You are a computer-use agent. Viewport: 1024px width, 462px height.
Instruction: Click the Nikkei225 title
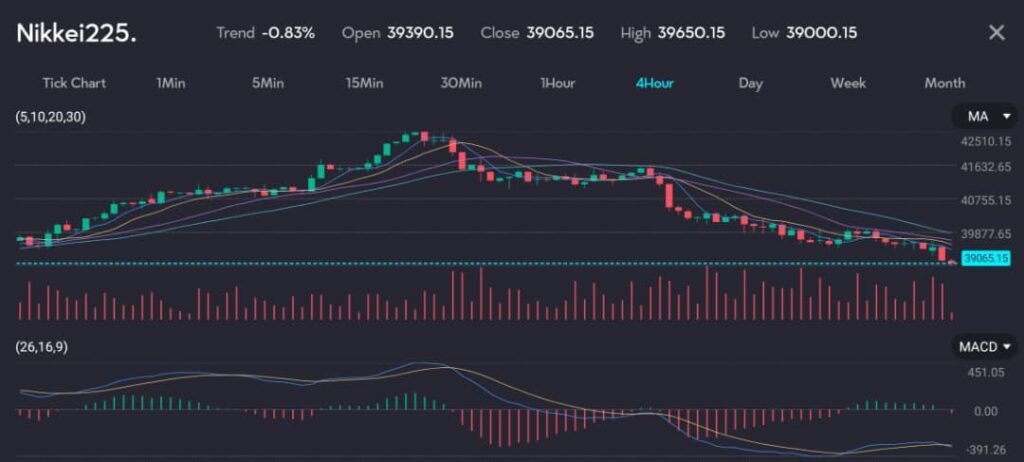(x=77, y=33)
